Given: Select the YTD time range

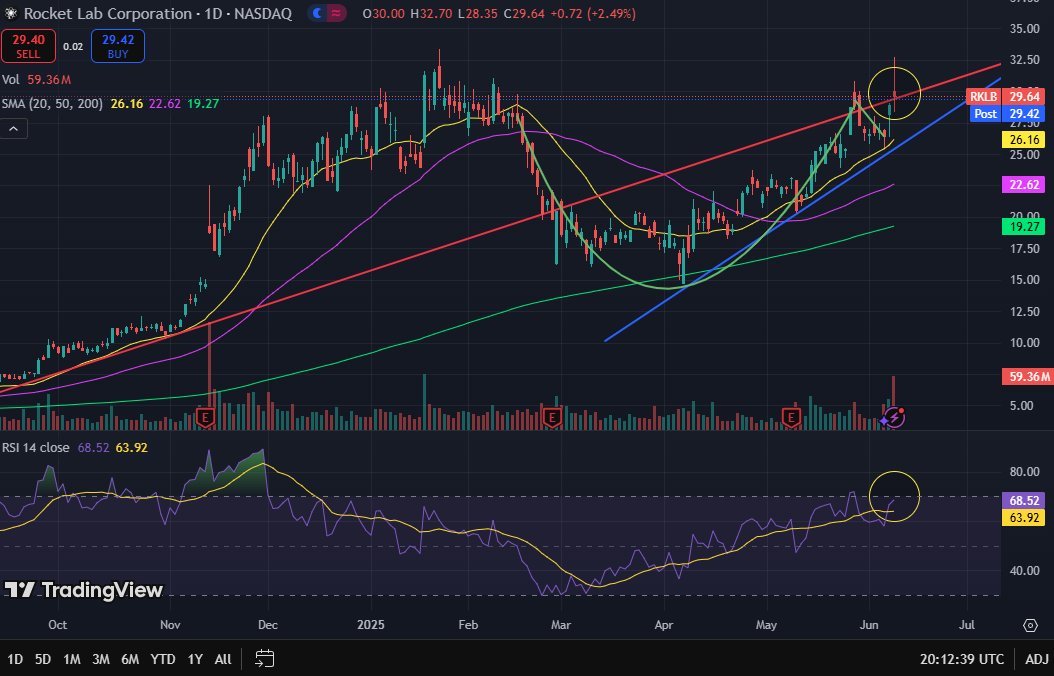Looking at the screenshot, I should point(163,659).
